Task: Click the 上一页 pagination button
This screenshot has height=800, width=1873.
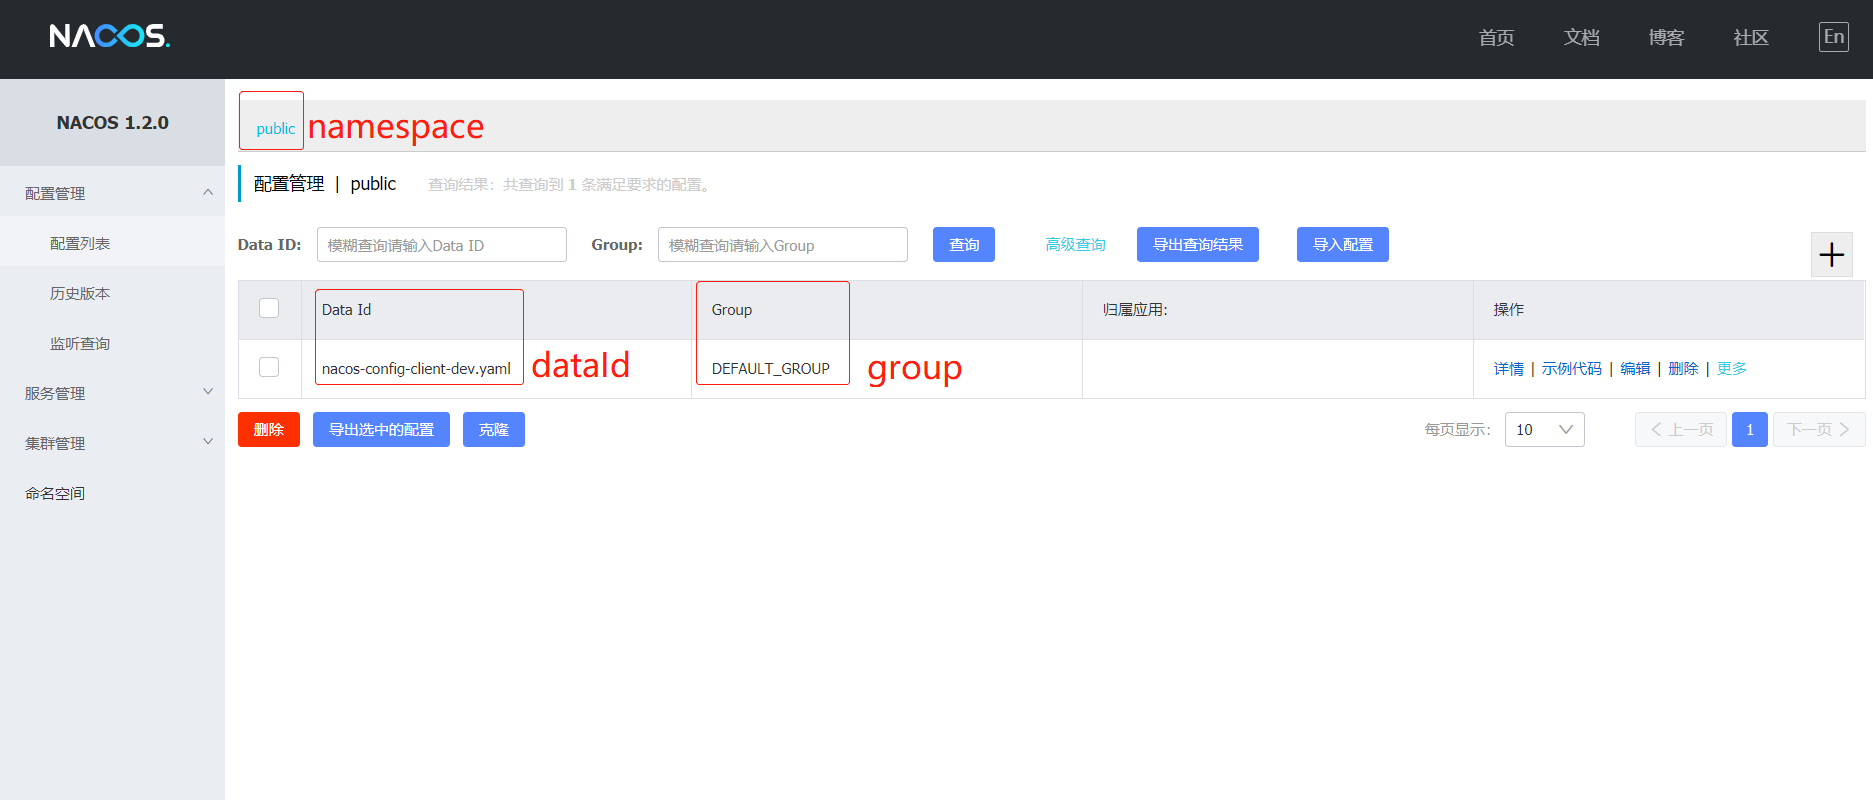Action: pos(1680,430)
